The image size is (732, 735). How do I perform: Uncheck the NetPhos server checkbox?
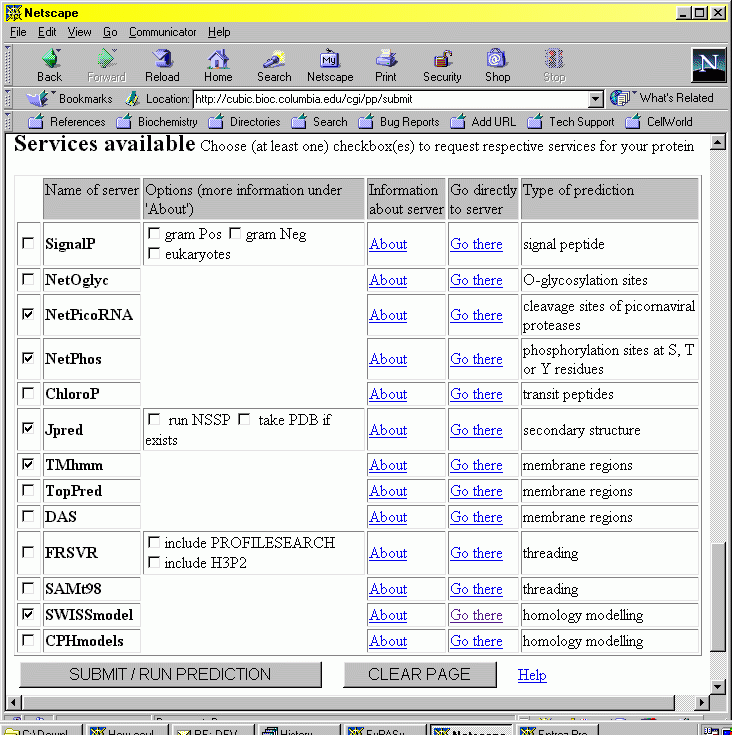[x=28, y=358]
